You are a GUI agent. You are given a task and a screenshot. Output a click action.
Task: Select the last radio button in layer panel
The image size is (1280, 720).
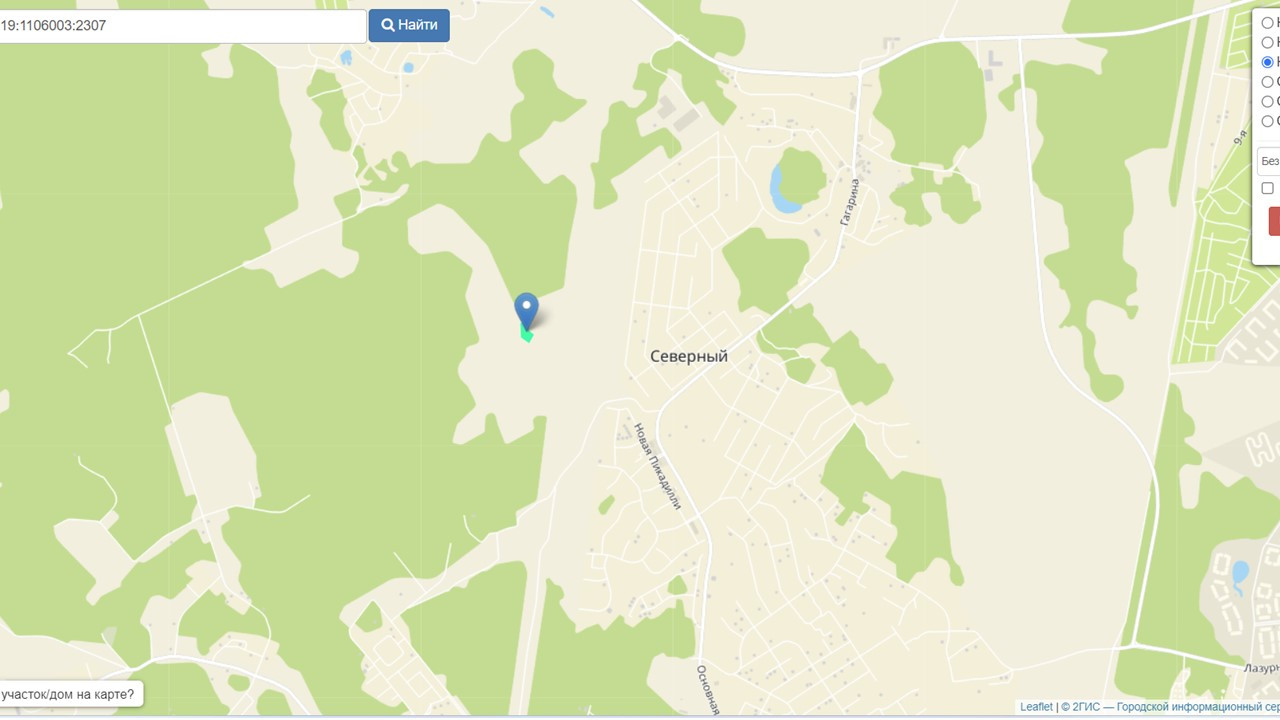(x=1267, y=121)
